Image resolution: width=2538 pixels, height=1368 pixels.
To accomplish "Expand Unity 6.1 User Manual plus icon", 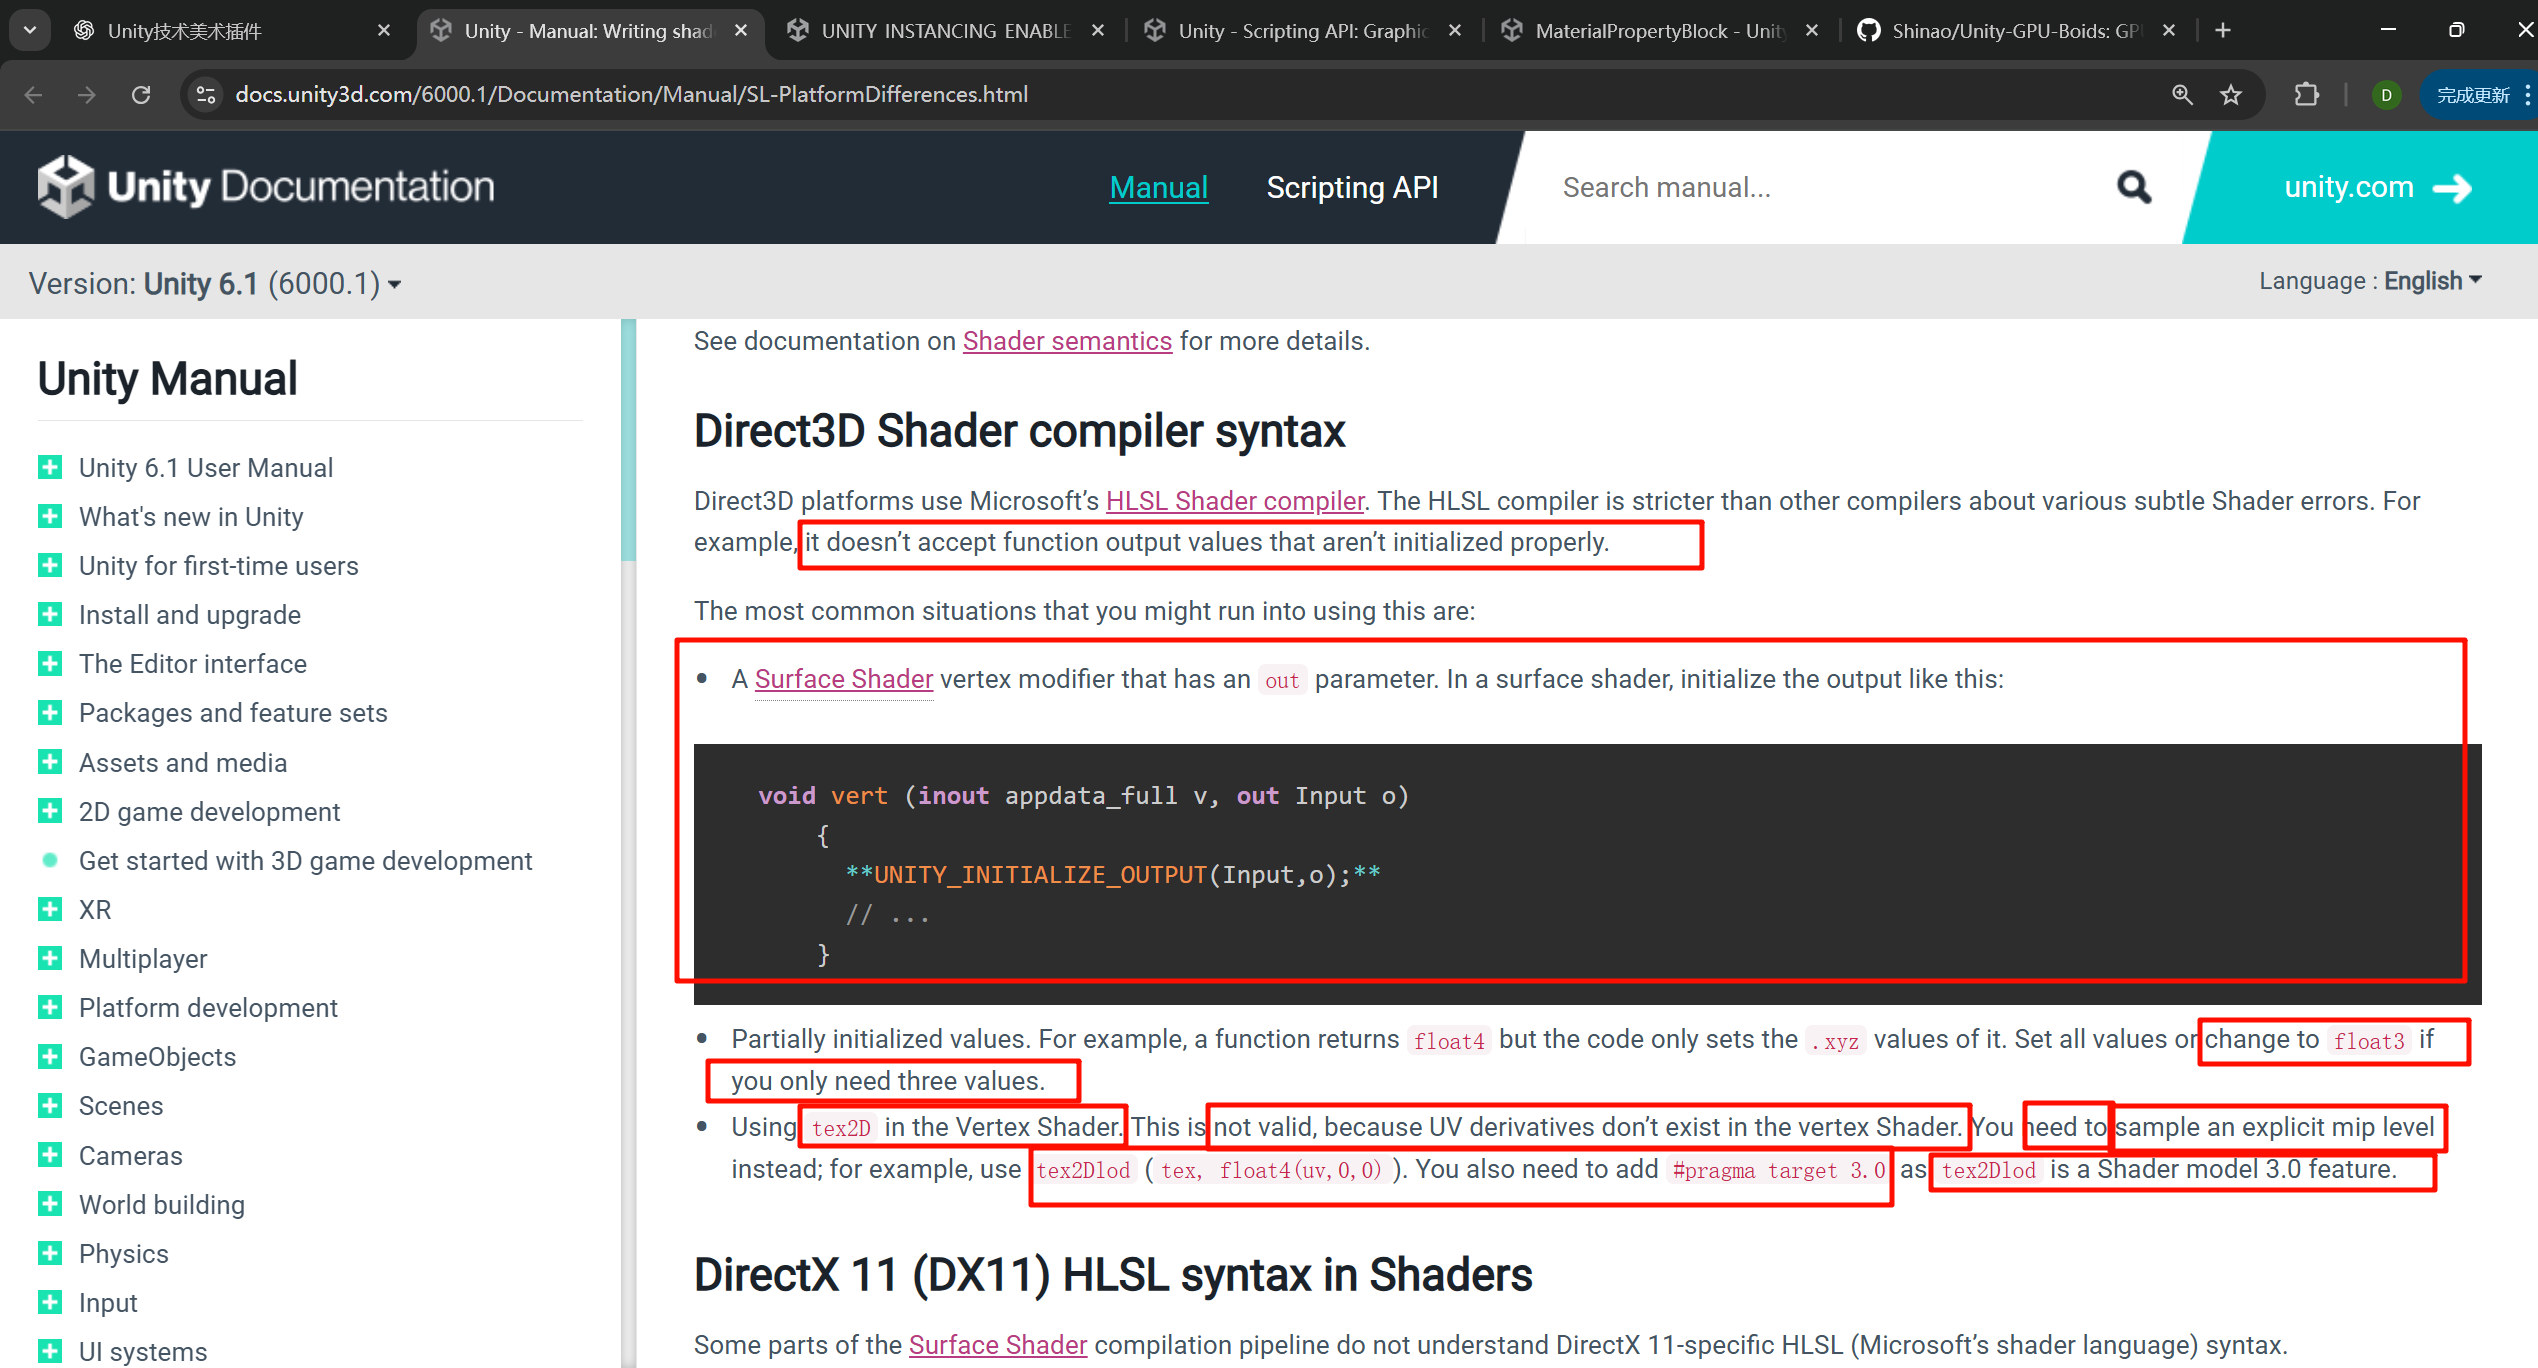I will point(50,467).
